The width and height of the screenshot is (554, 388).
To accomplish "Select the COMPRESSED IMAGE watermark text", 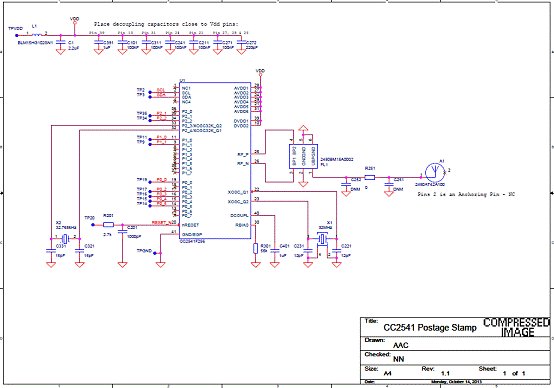I will pyautogui.click(x=517, y=327).
